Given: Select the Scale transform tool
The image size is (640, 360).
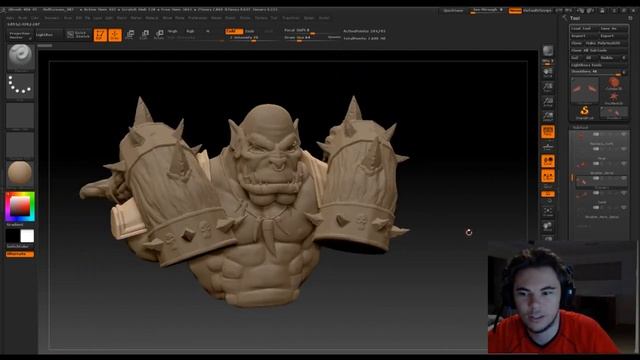Looking at the screenshot, I should 144,35.
